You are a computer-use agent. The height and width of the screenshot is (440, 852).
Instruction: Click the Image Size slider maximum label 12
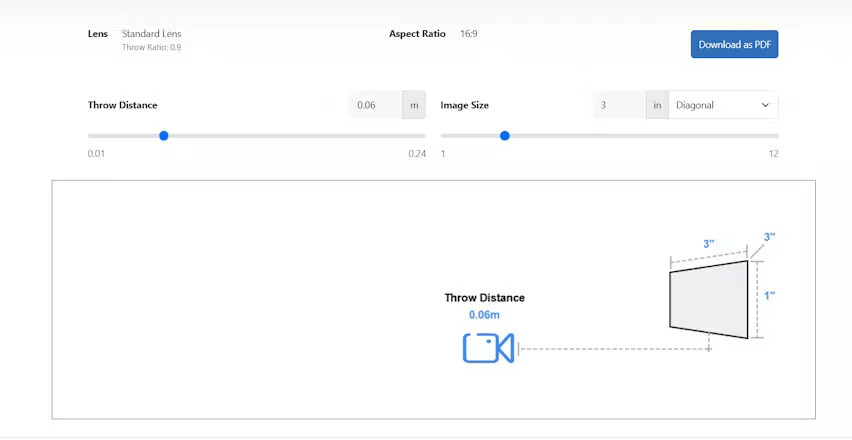pyautogui.click(x=772, y=154)
